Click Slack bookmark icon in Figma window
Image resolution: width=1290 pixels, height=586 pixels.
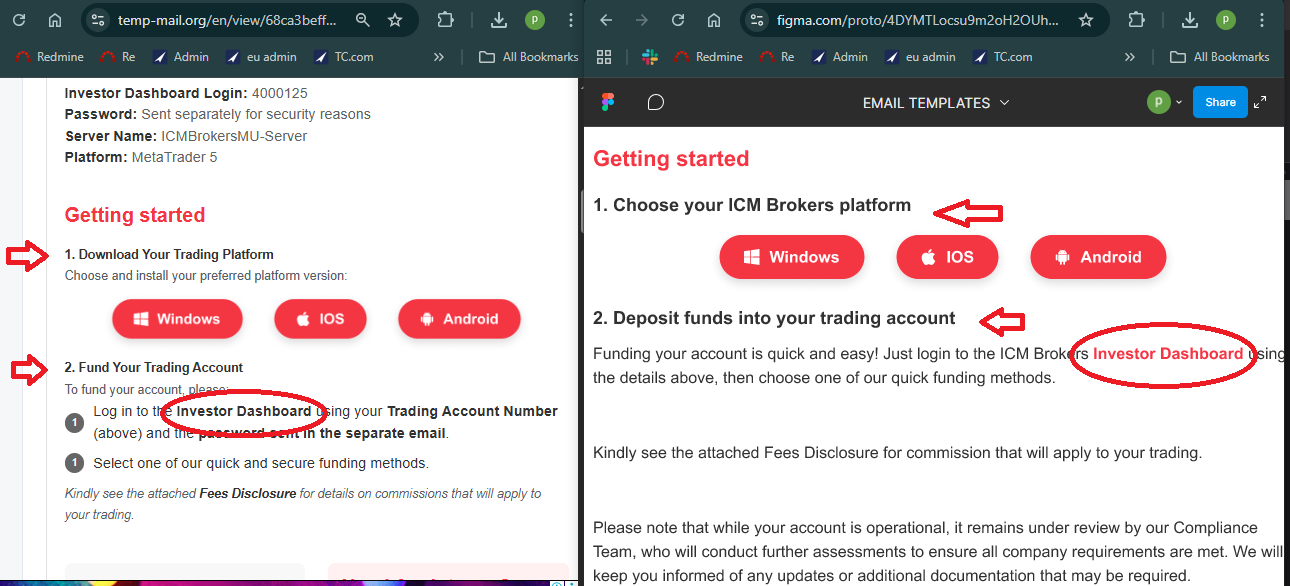pyautogui.click(x=649, y=57)
